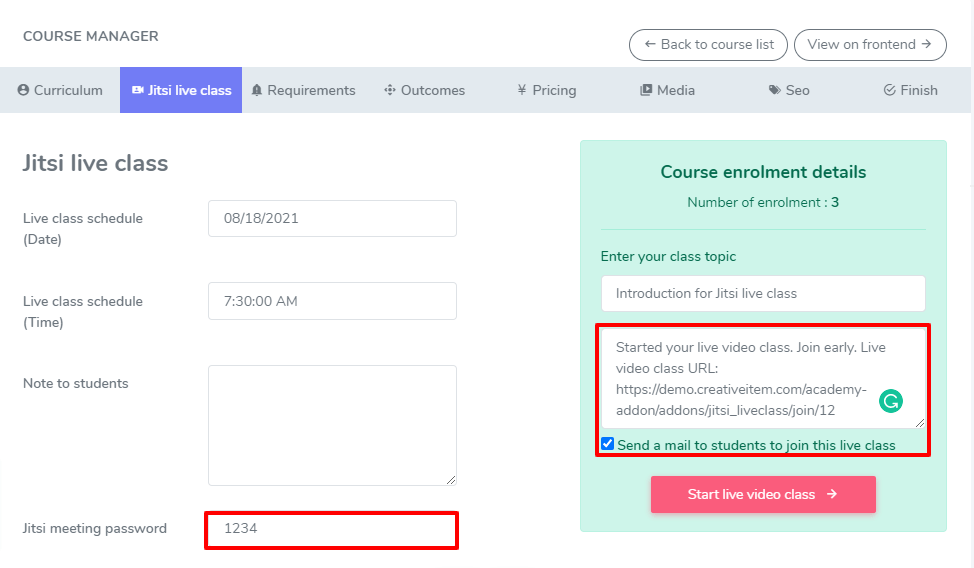Image resolution: width=974 pixels, height=568 pixels.
Task: Click View on frontend button
Action: tap(869, 44)
